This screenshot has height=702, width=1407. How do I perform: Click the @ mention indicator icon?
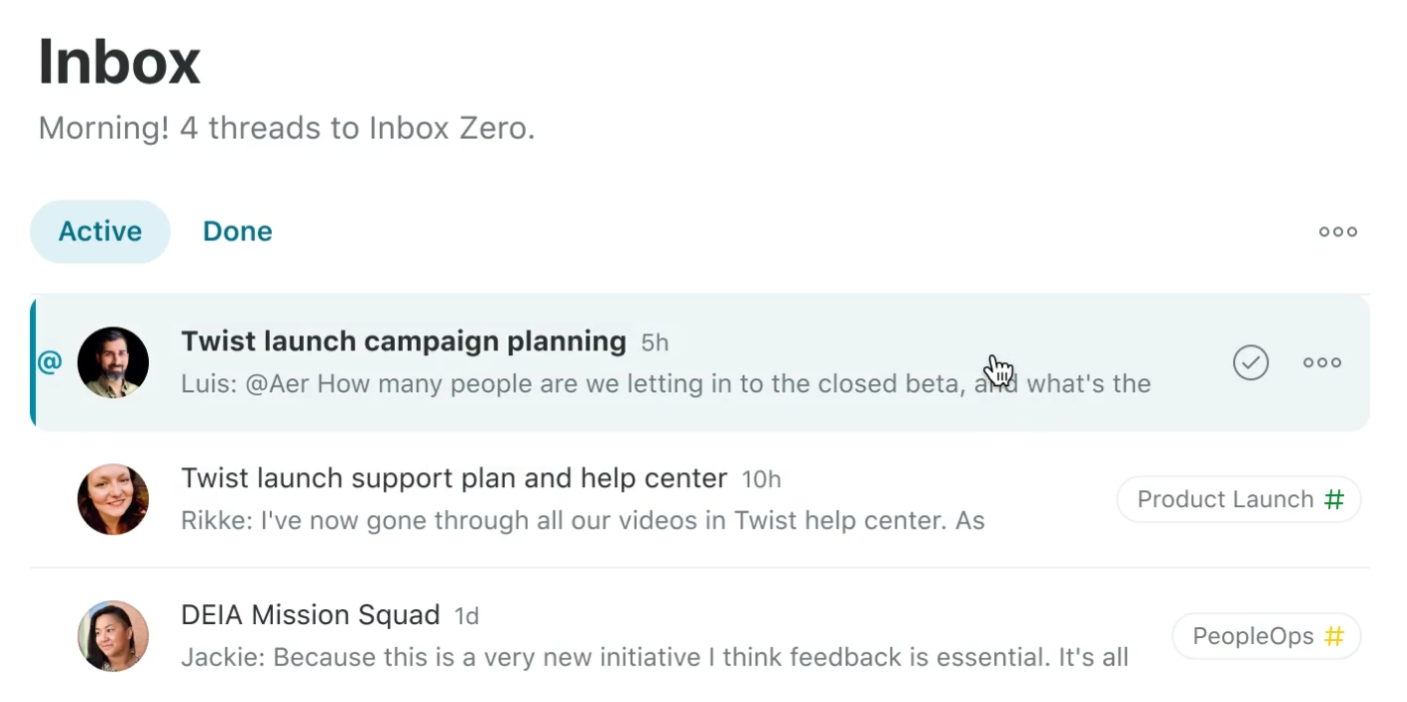click(50, 362)
